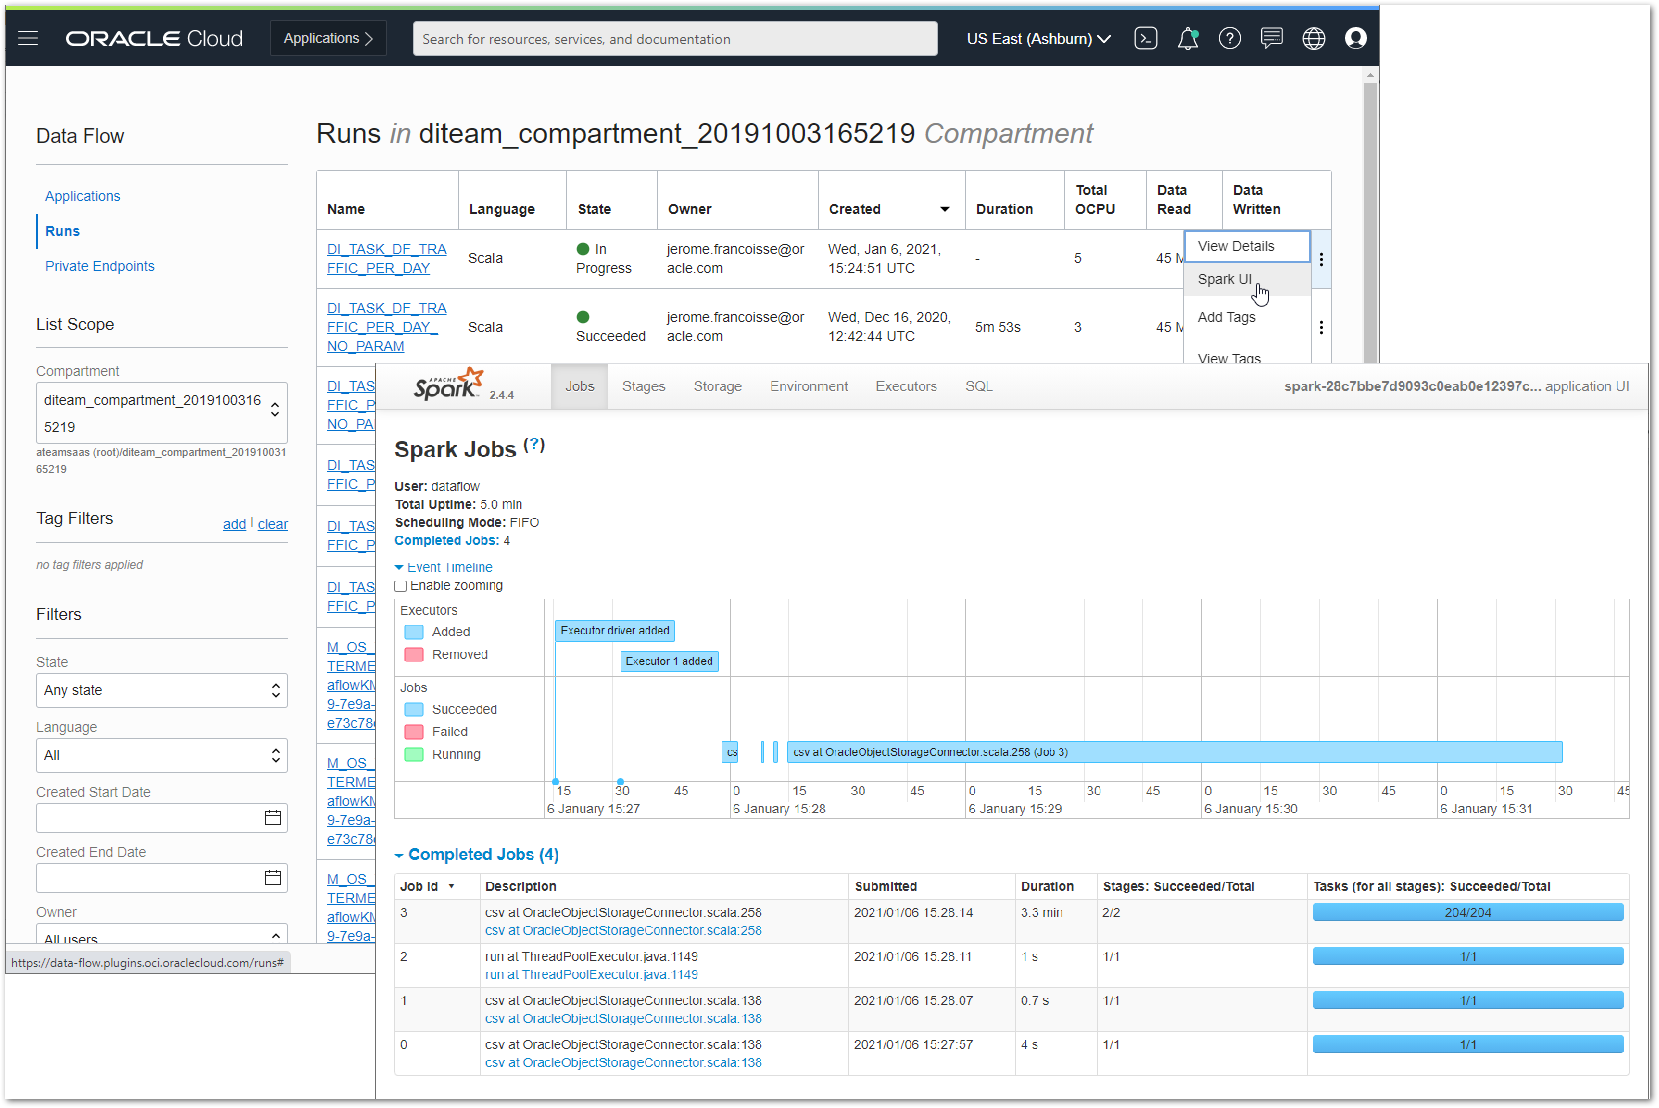
Task: Open the Any state filter dropdown
Action: [161, 690]
